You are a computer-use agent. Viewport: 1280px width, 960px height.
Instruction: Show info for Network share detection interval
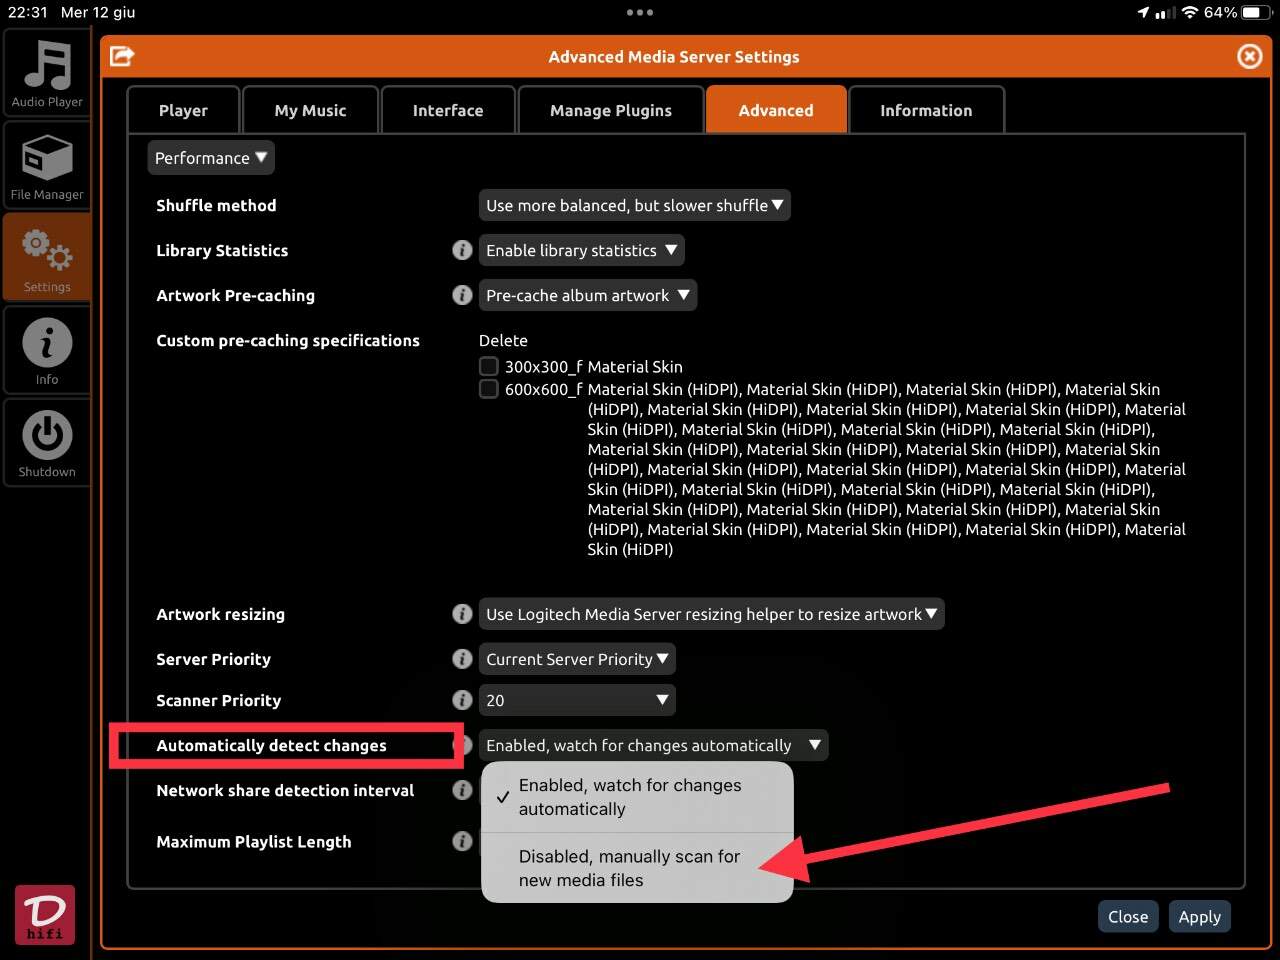pyautogui.click(x=462, y=790)
